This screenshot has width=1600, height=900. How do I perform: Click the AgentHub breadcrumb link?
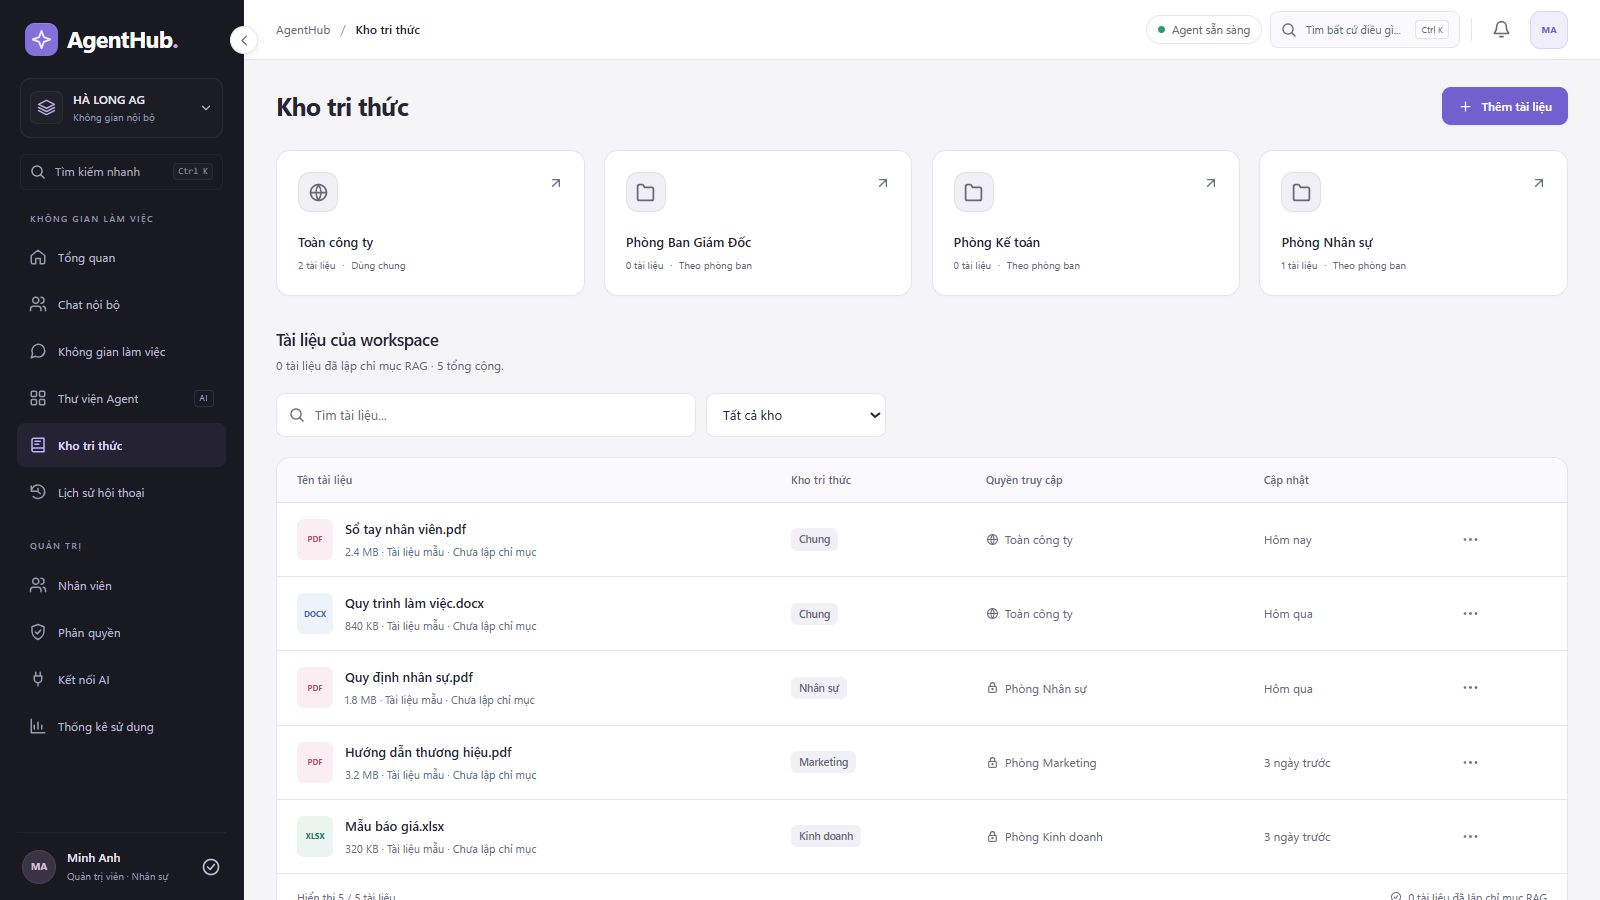303,30
